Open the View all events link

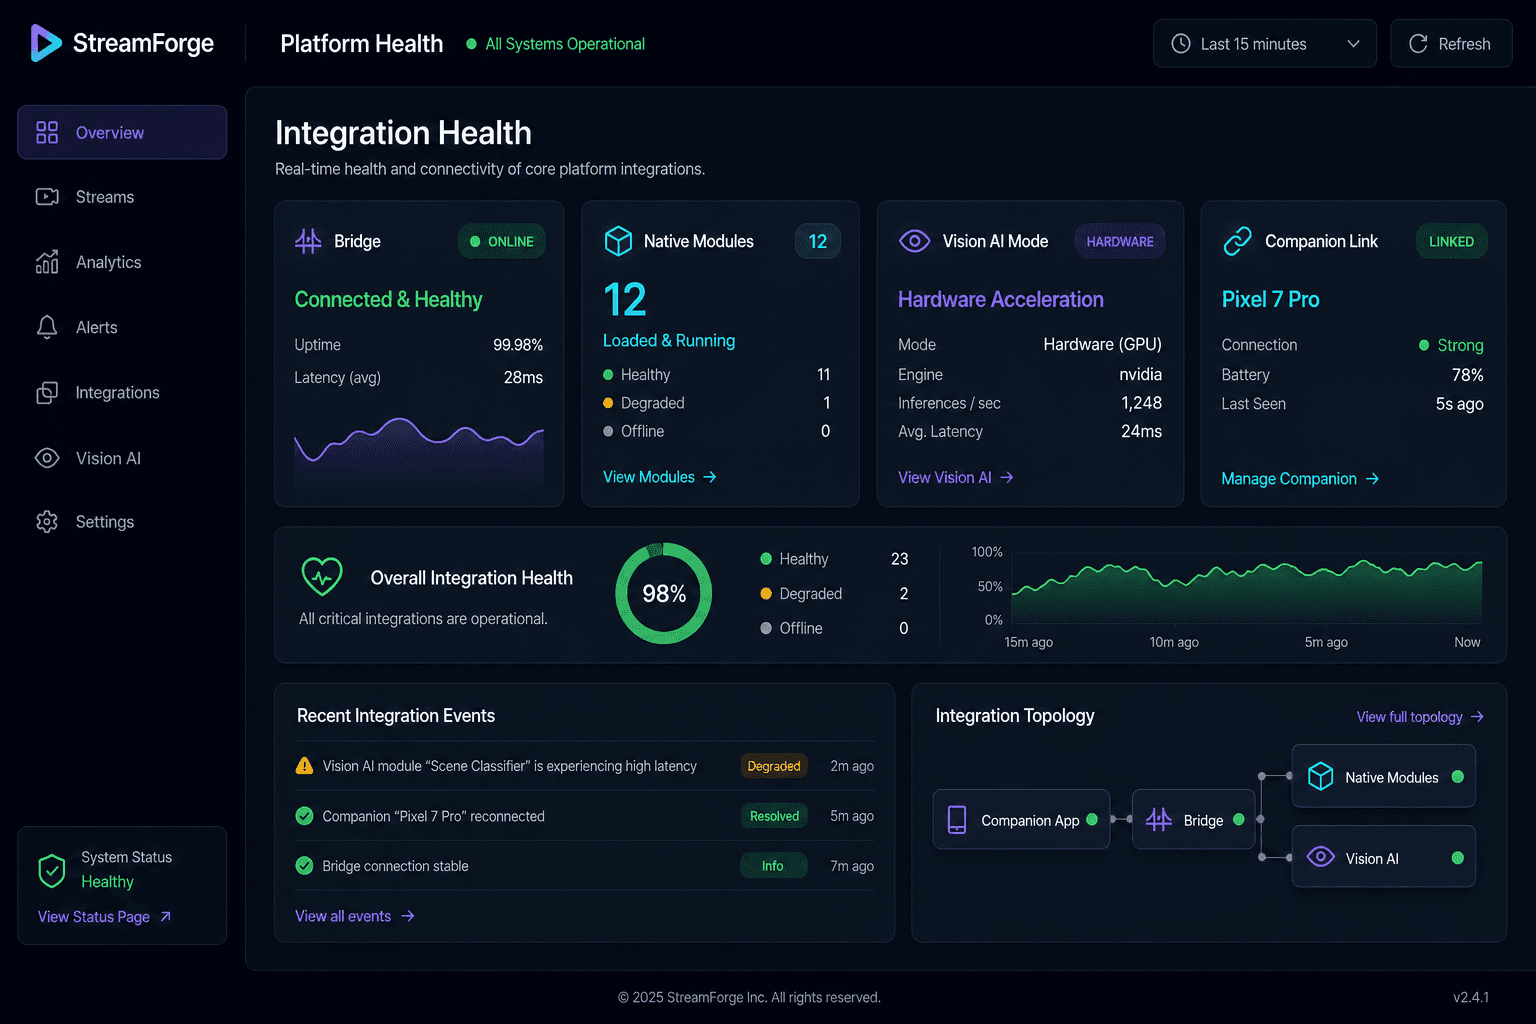355,916
